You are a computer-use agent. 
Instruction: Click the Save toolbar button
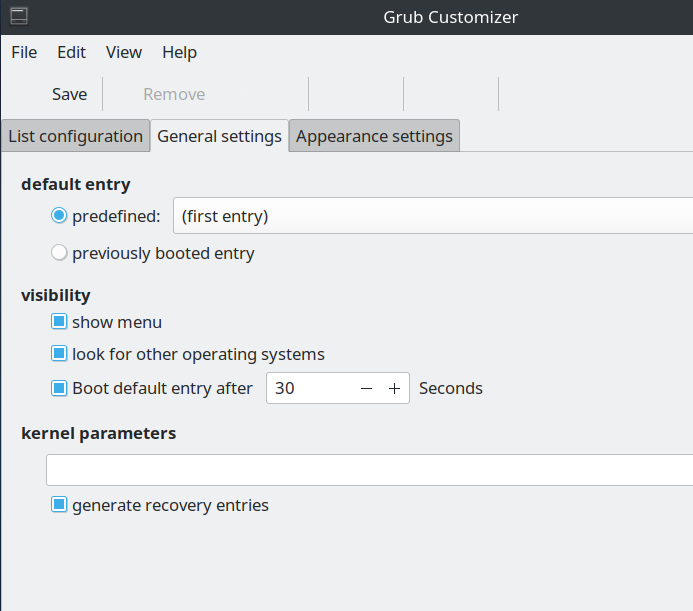coord(69,94)
